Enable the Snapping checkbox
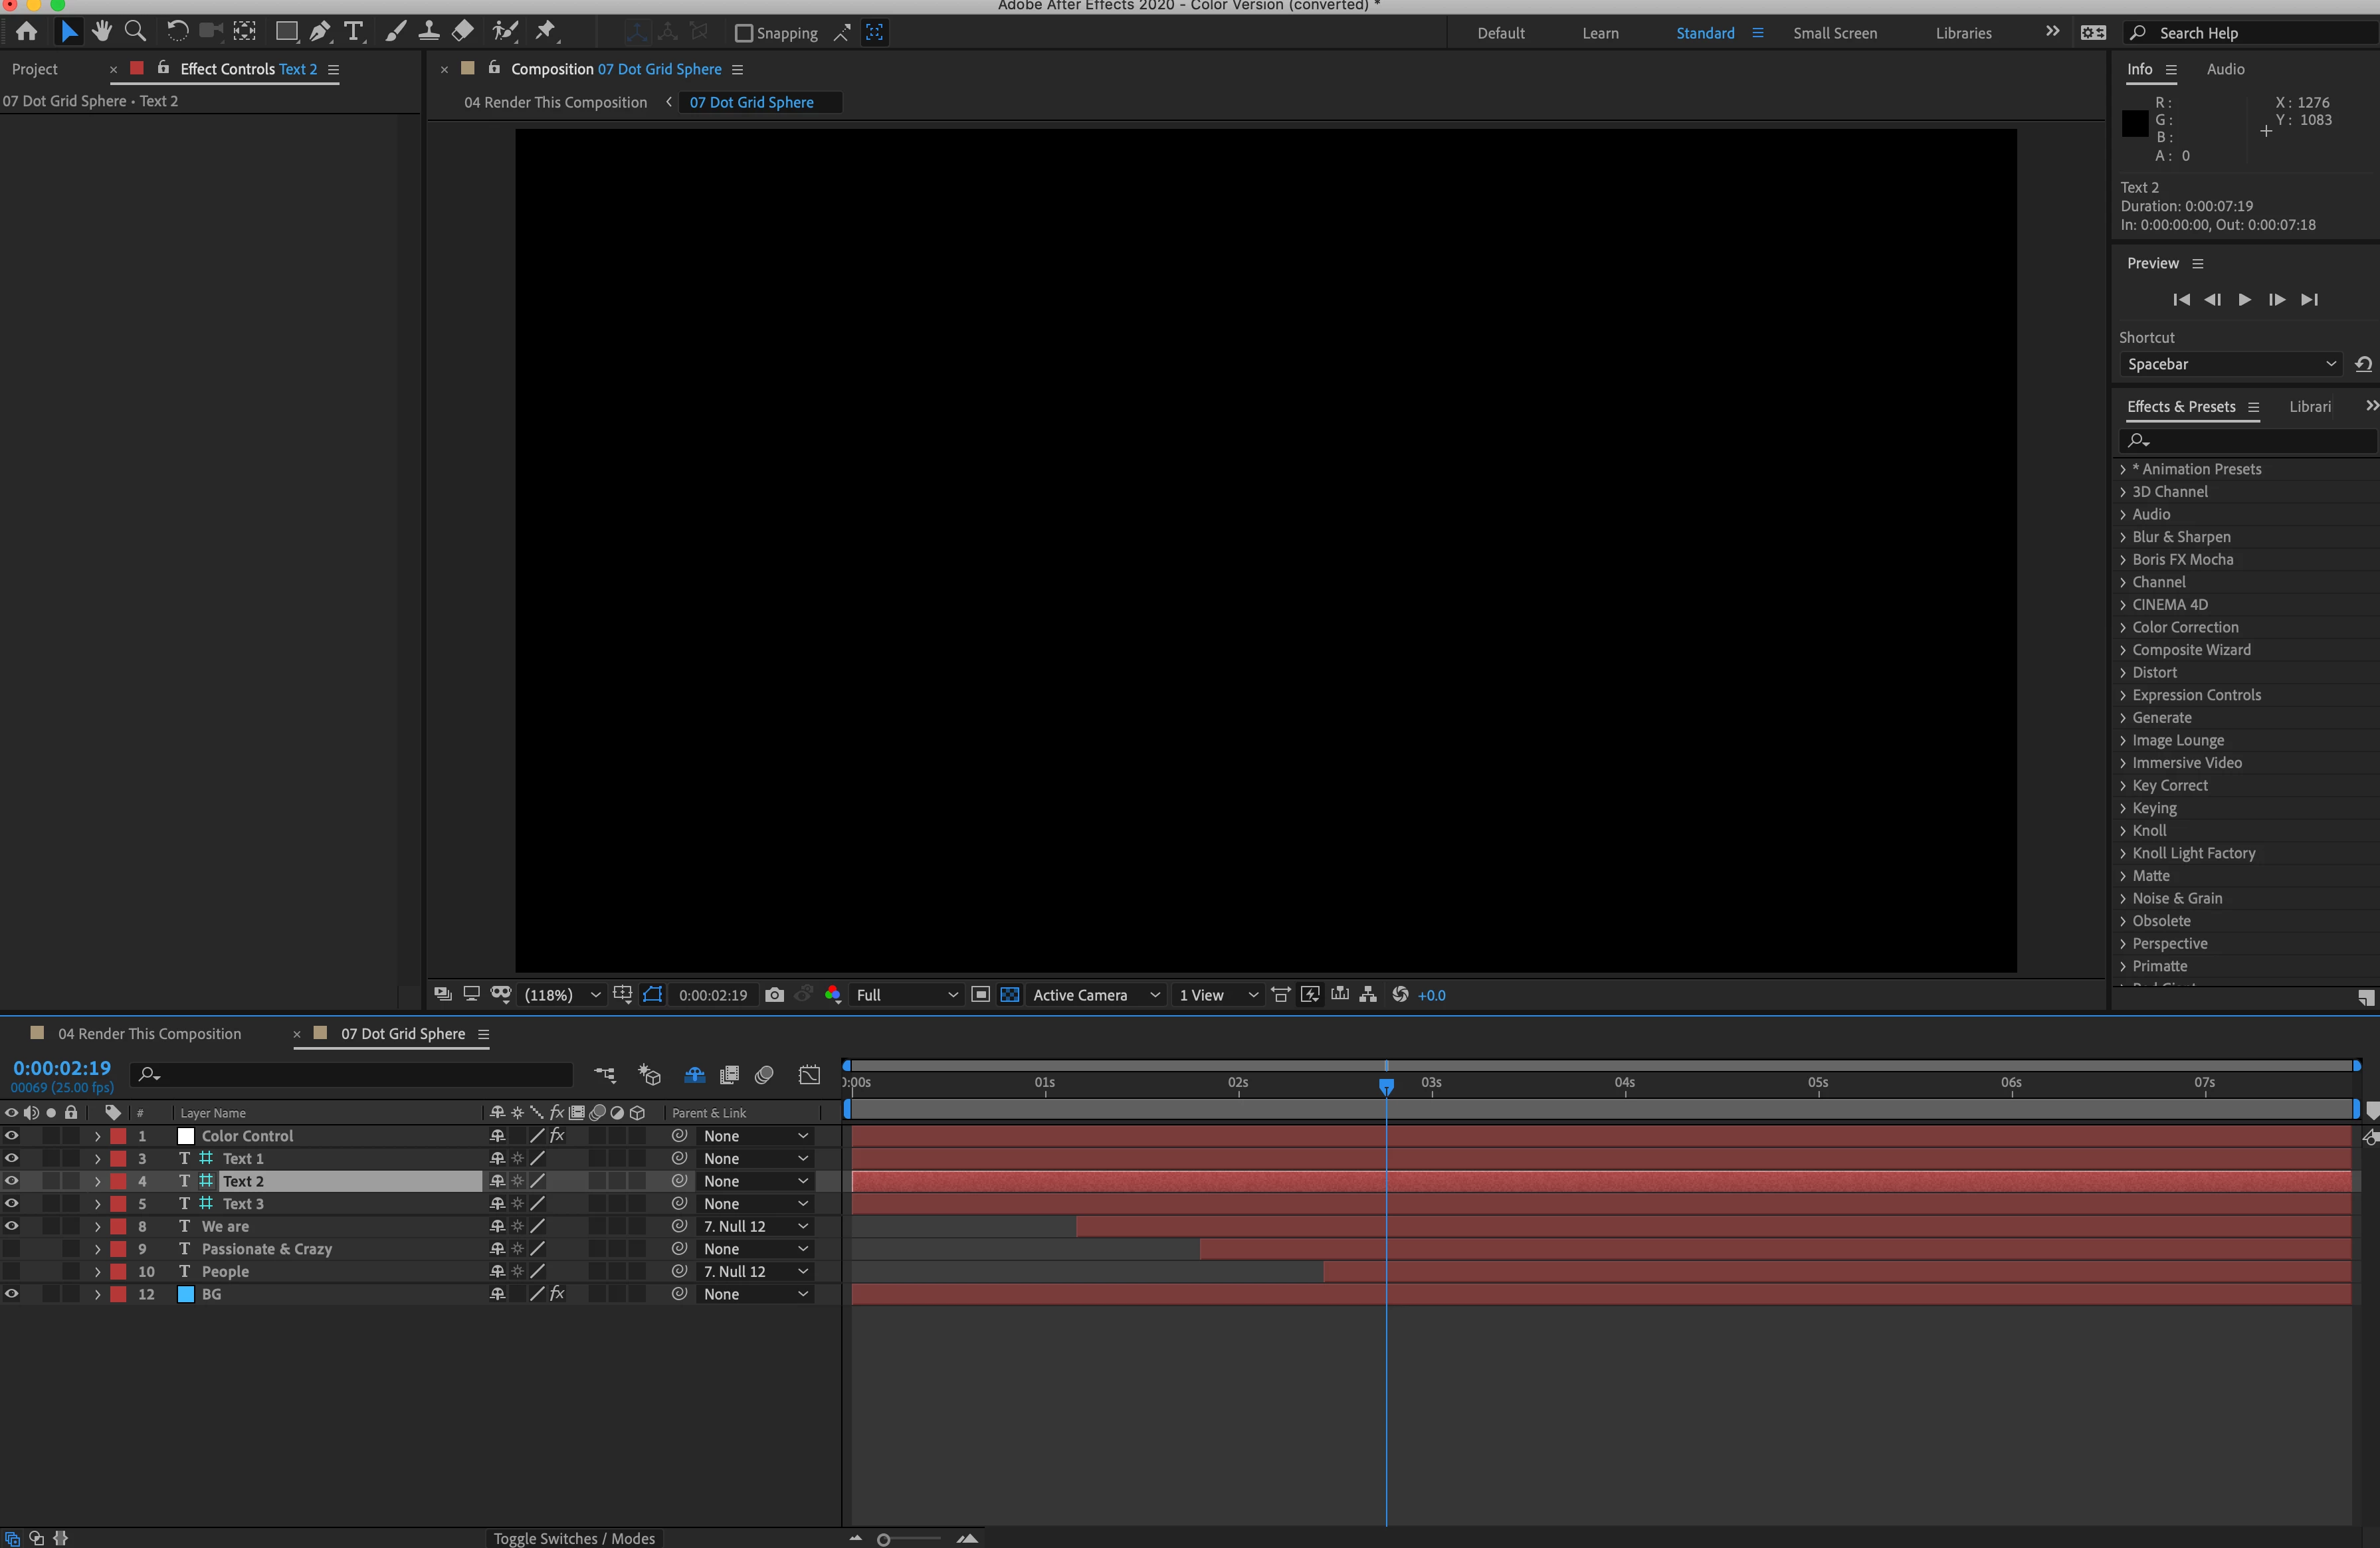The height and width of the screenshot is (1548, 2380). (x=743, y=33)
